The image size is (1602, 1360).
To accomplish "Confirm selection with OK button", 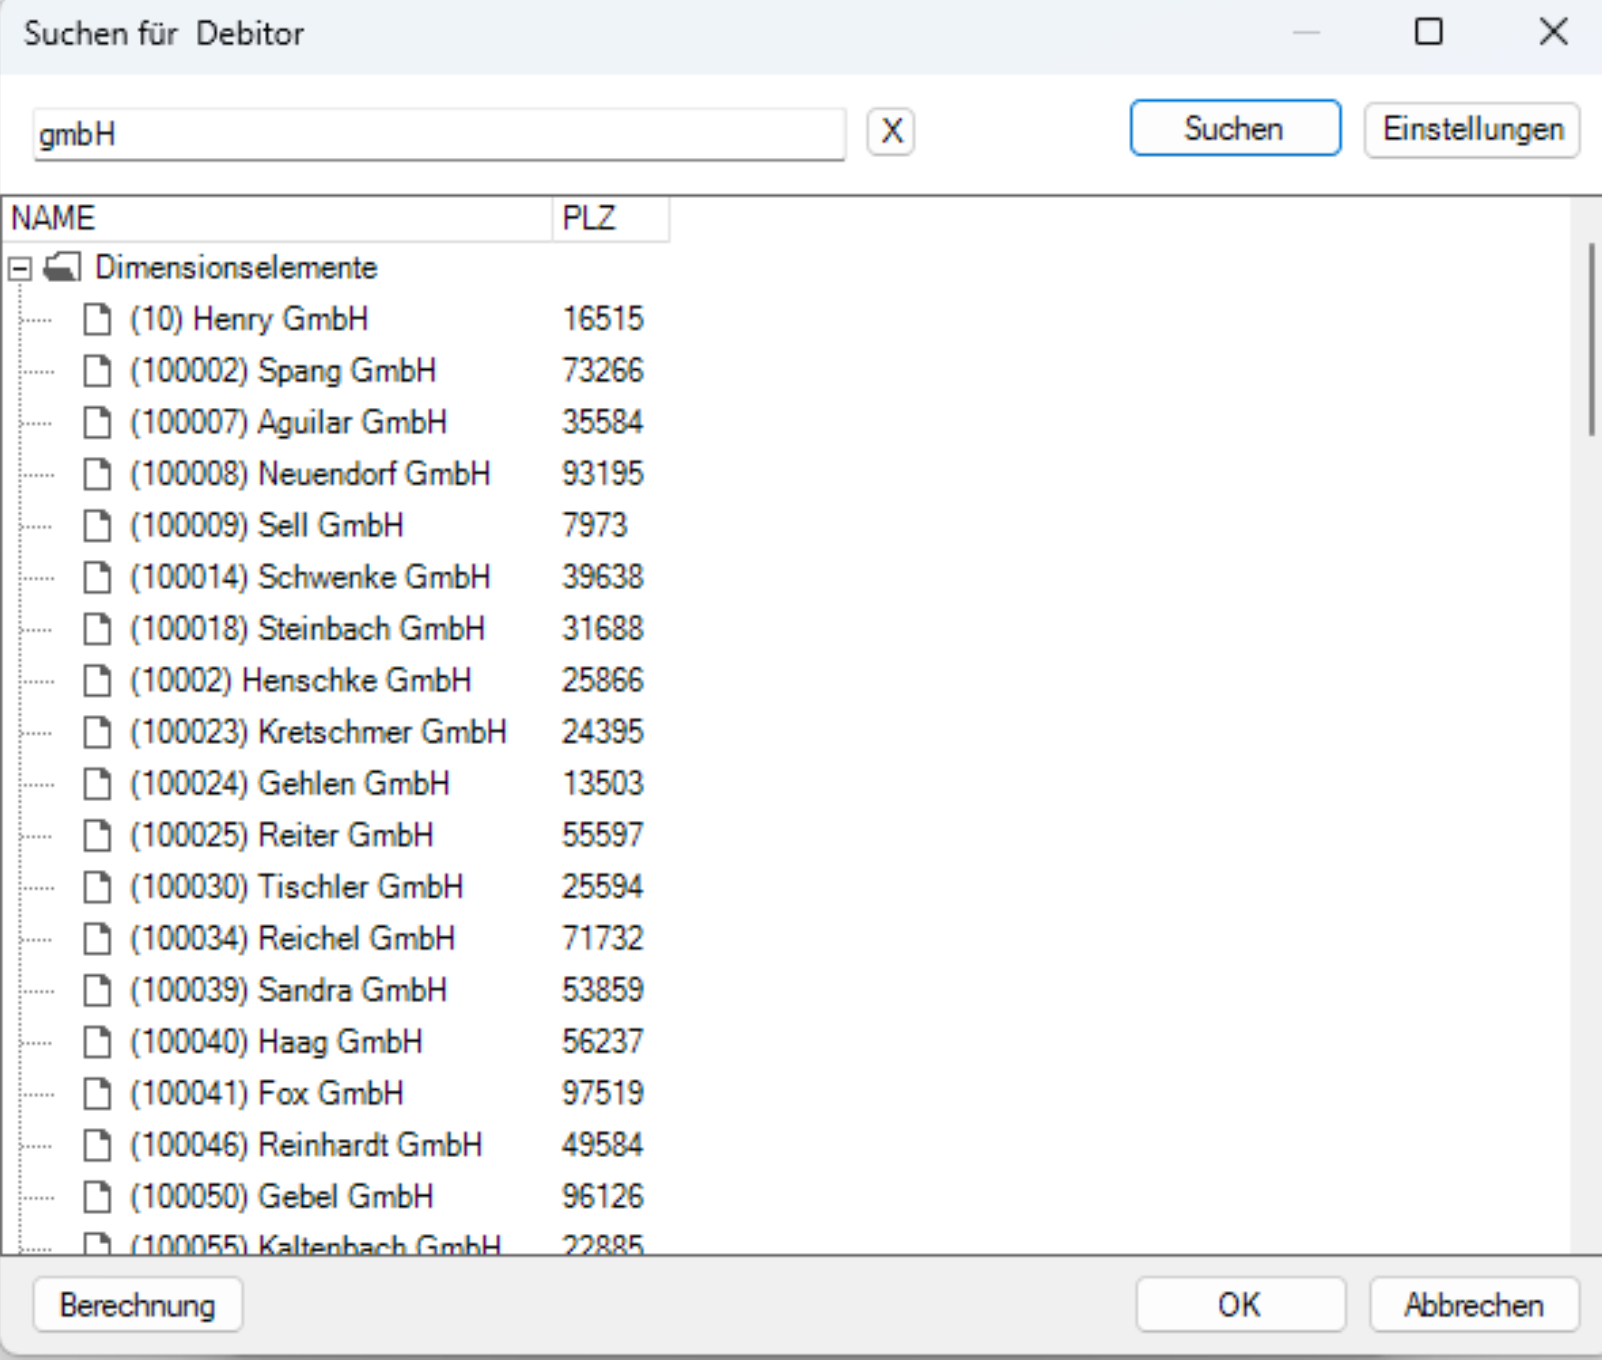I will (1240, 1305).
